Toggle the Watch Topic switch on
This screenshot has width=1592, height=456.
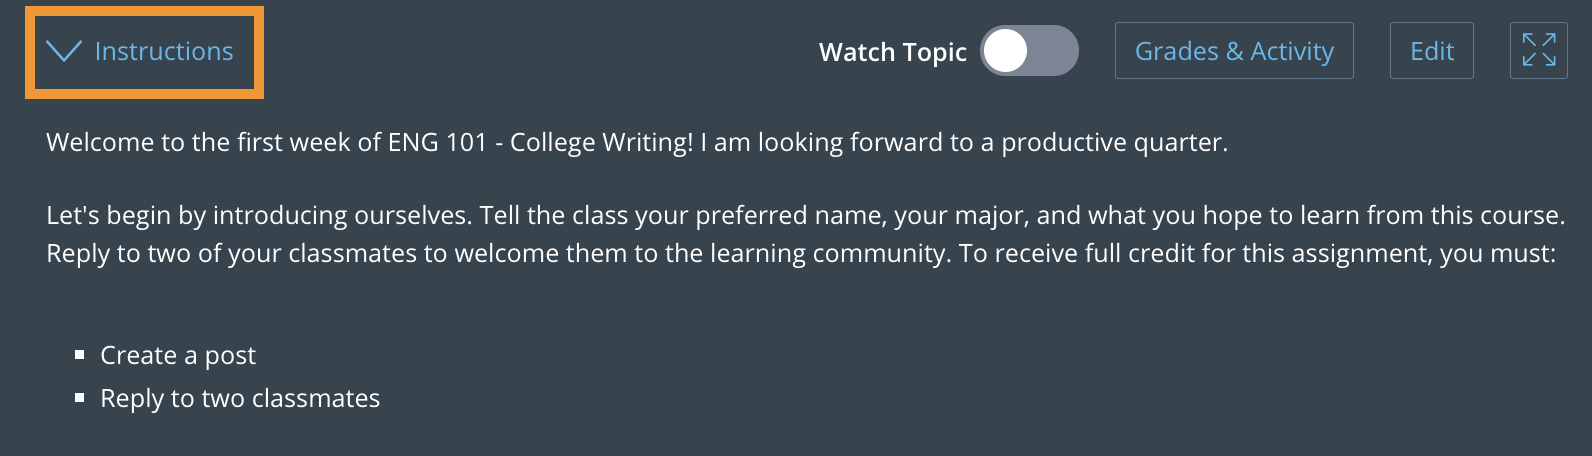(x=1029, y=51)
